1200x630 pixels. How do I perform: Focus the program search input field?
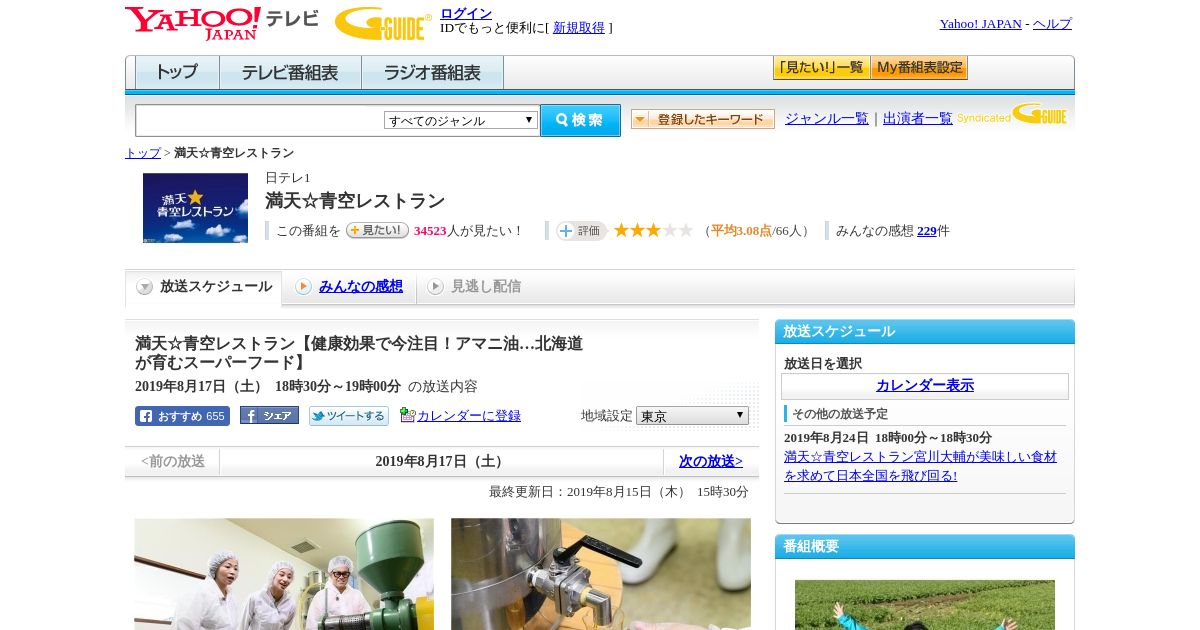259,121
